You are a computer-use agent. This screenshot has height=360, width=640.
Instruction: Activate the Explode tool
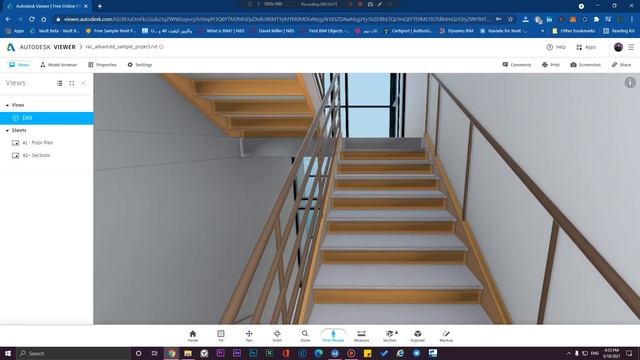(x=418, y=336)
